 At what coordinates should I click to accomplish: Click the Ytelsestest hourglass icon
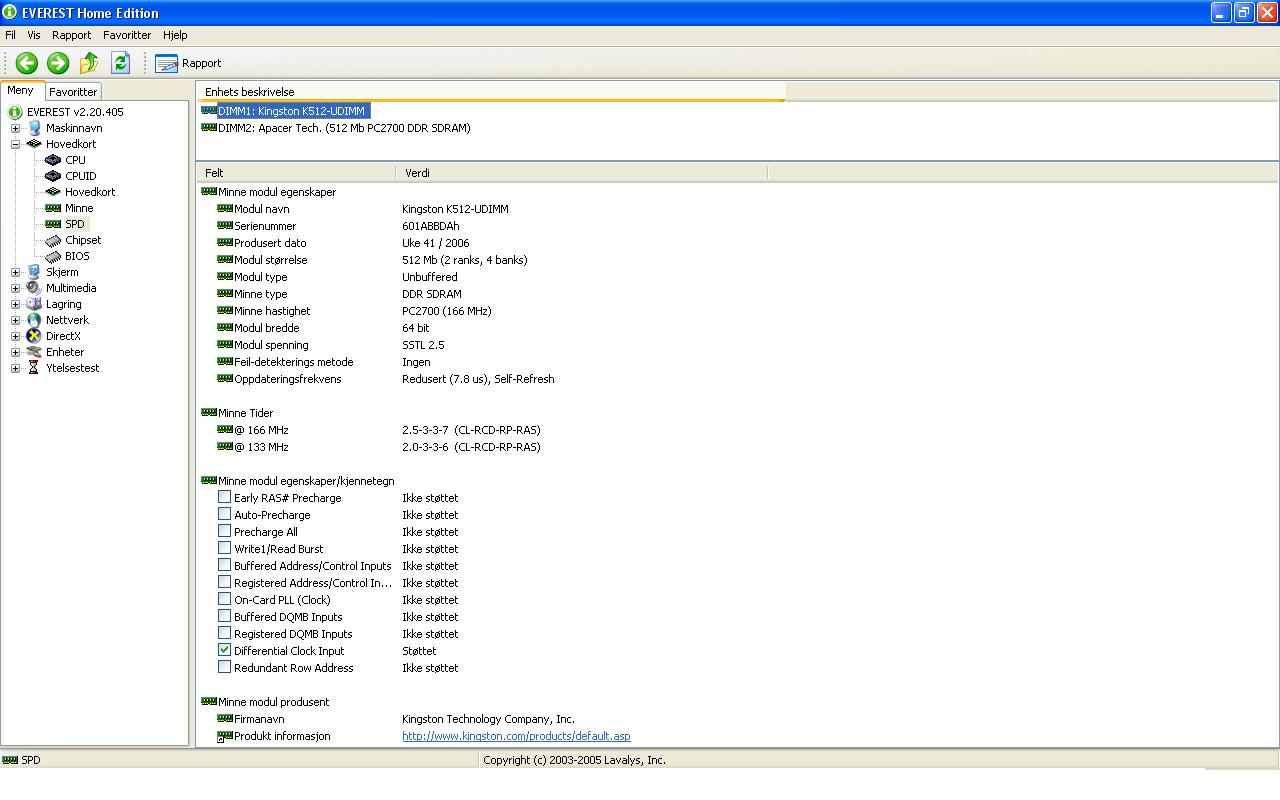pyautogui.click(x=34, y=368)
